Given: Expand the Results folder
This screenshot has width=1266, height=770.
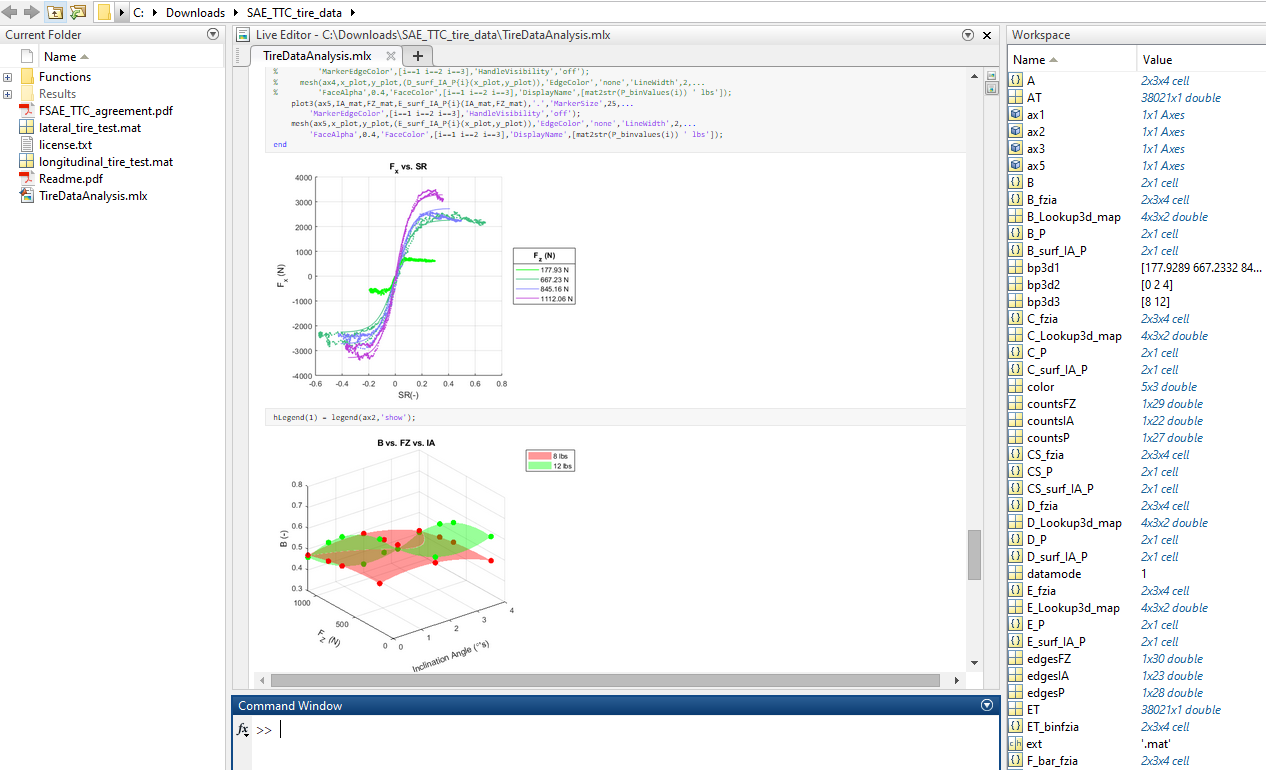Looking at the screenshot, I should [x=8, y=94].
